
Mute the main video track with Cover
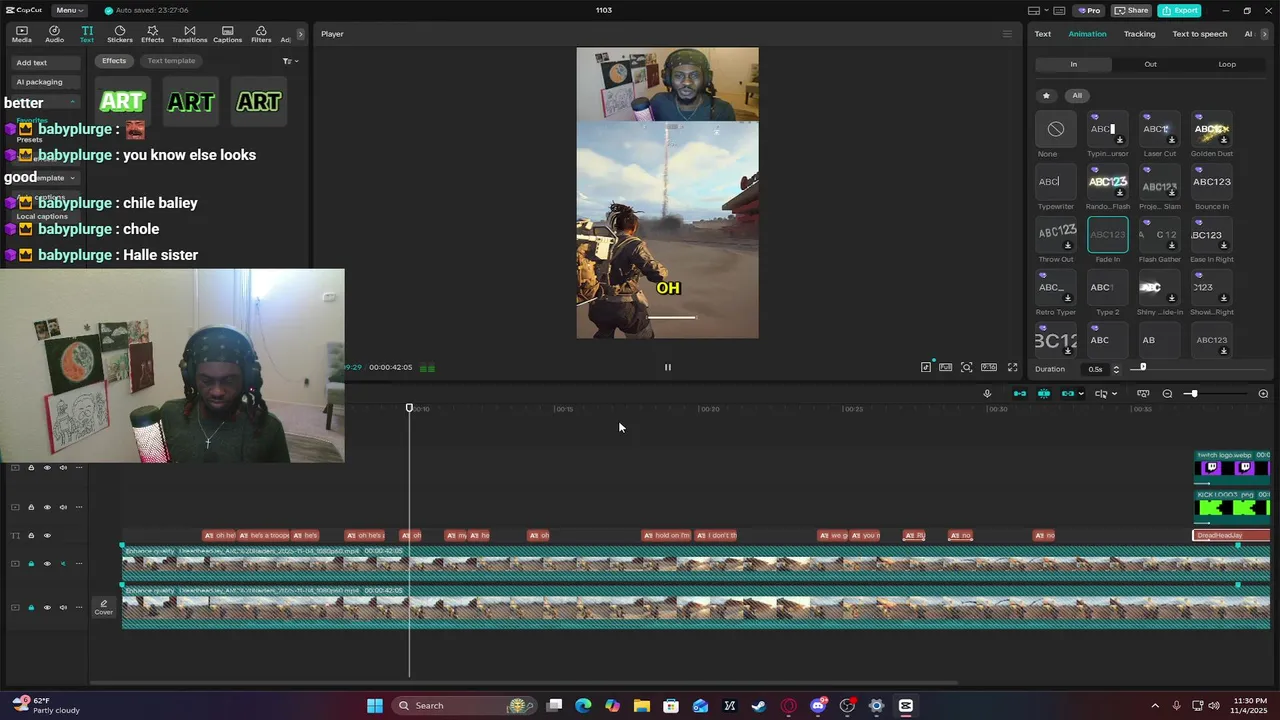point(63,608)
